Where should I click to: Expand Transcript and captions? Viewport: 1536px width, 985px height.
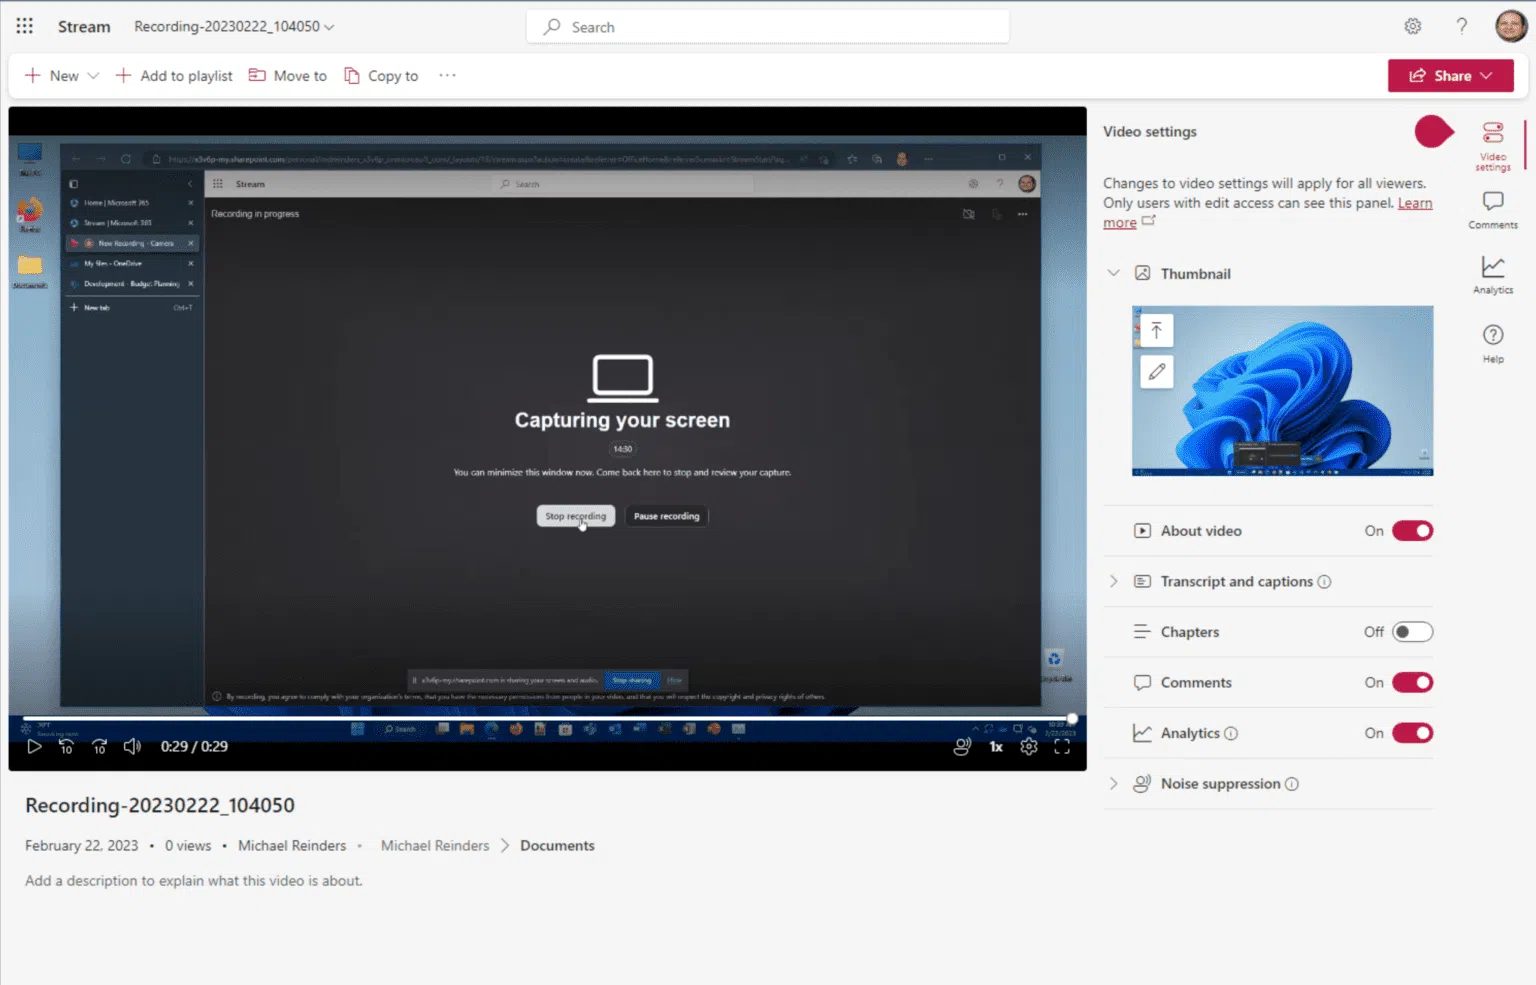pyautogui.click(x=1113, y=581)
